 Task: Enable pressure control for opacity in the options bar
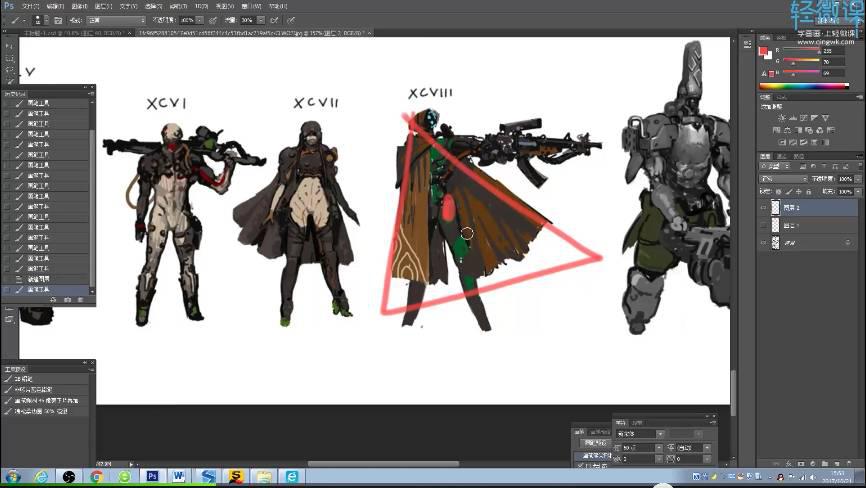tap(213, 20)
